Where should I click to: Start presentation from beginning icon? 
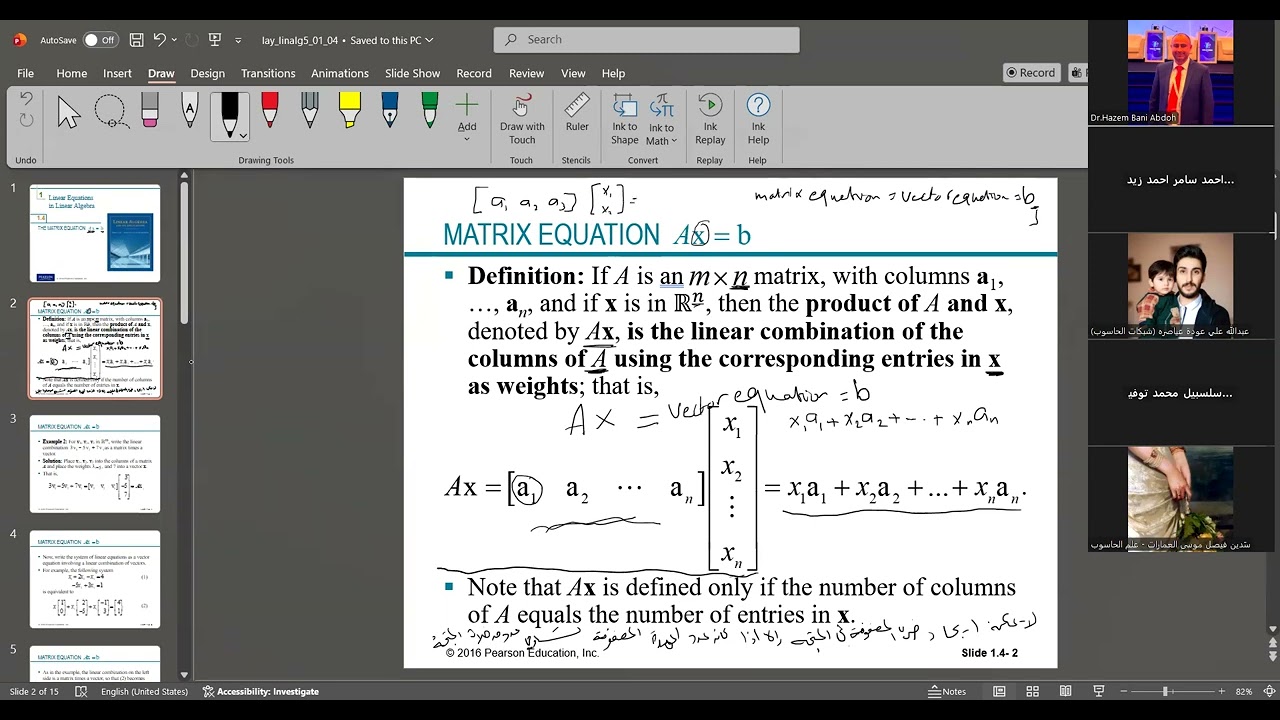(215, 40)
